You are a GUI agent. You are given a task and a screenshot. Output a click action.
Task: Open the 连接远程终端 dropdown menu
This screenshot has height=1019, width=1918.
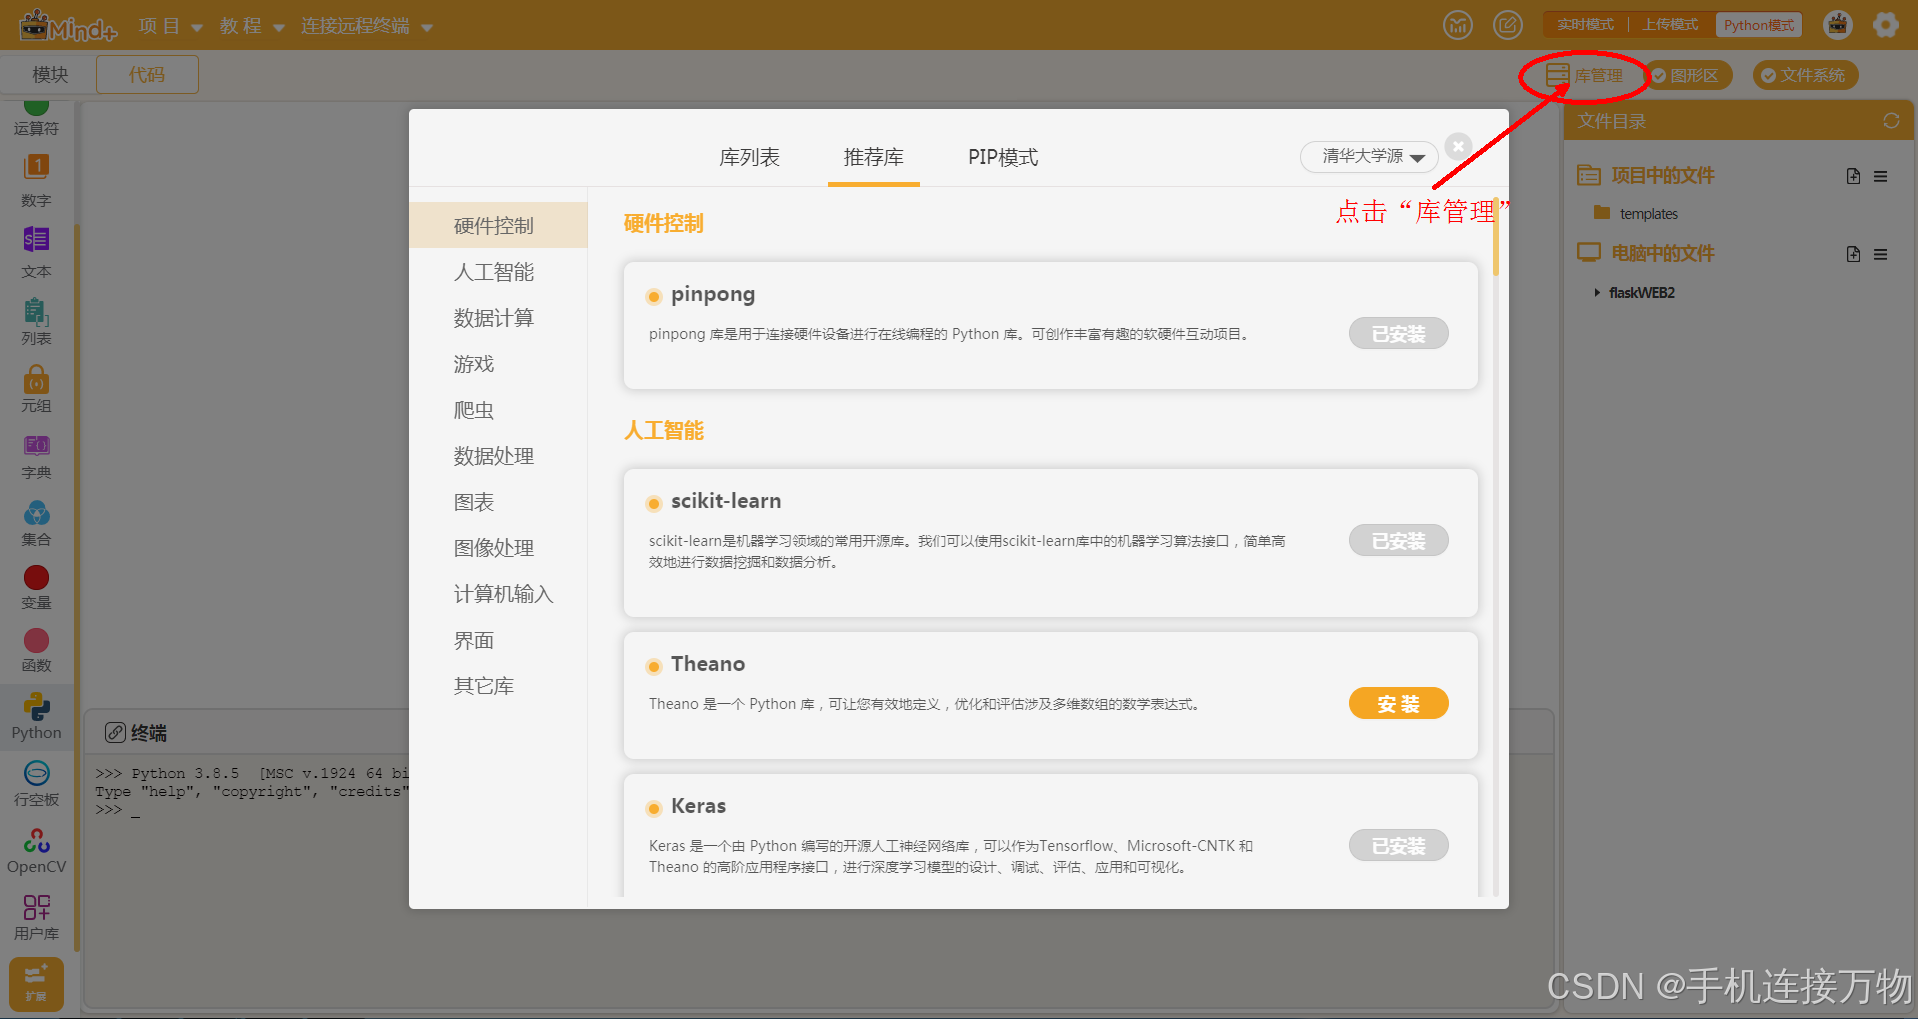coord(355,25)
